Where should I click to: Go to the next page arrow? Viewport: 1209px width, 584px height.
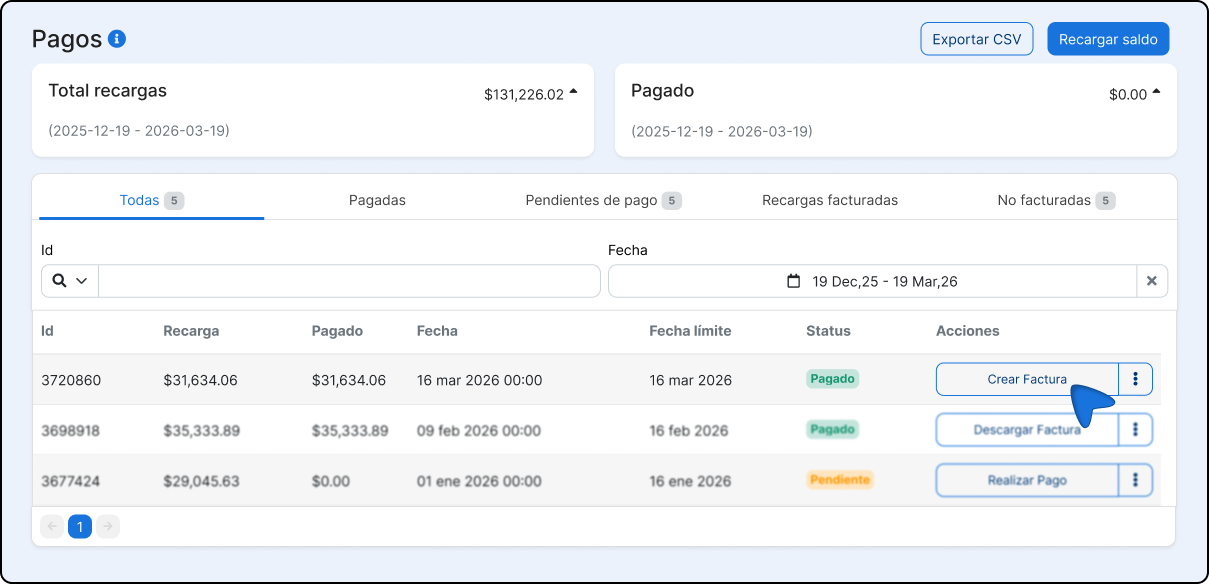click(x=108, y=526)
